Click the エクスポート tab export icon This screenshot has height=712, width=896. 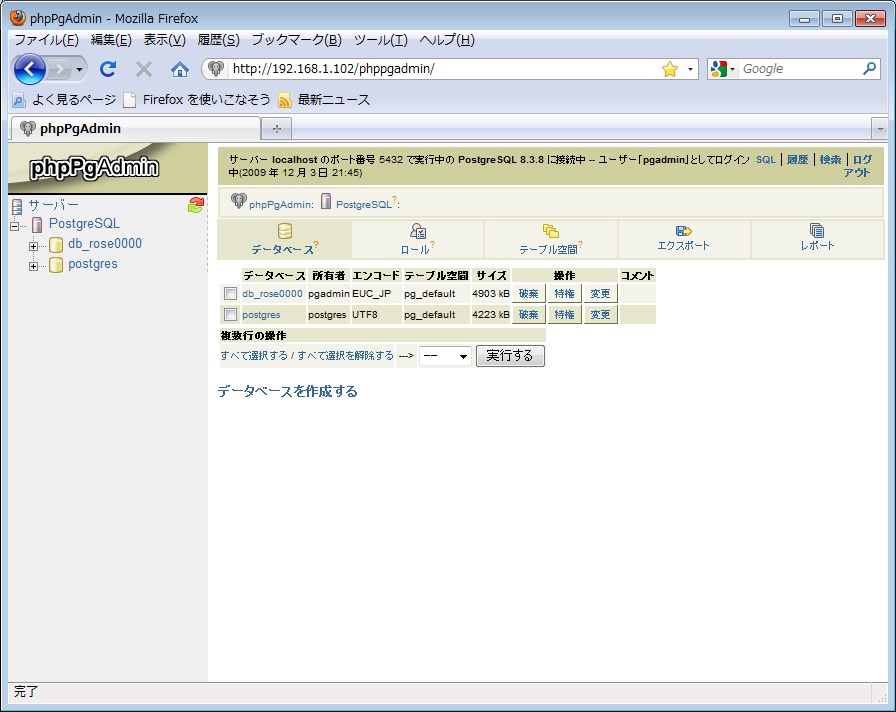coord(683,231)
